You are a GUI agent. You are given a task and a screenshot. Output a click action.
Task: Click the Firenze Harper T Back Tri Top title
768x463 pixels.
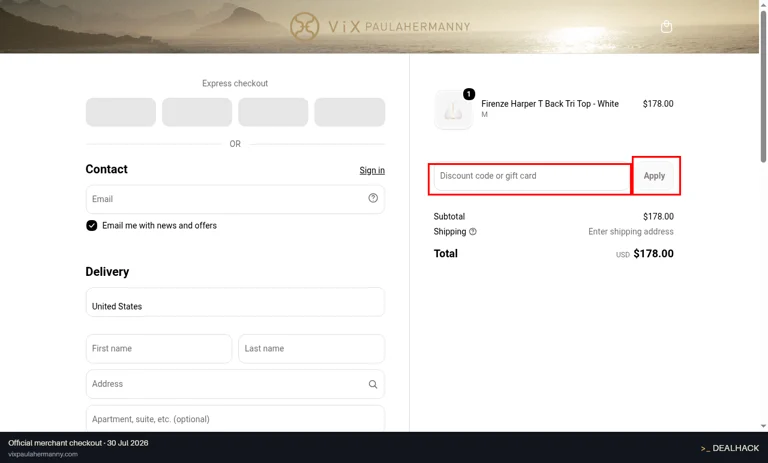550,104
